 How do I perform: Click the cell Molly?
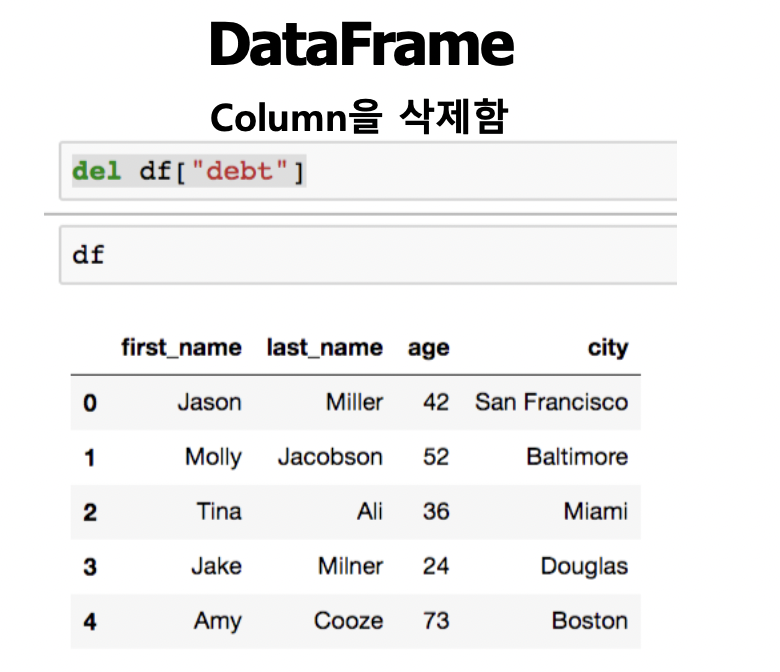pos(213,457)
